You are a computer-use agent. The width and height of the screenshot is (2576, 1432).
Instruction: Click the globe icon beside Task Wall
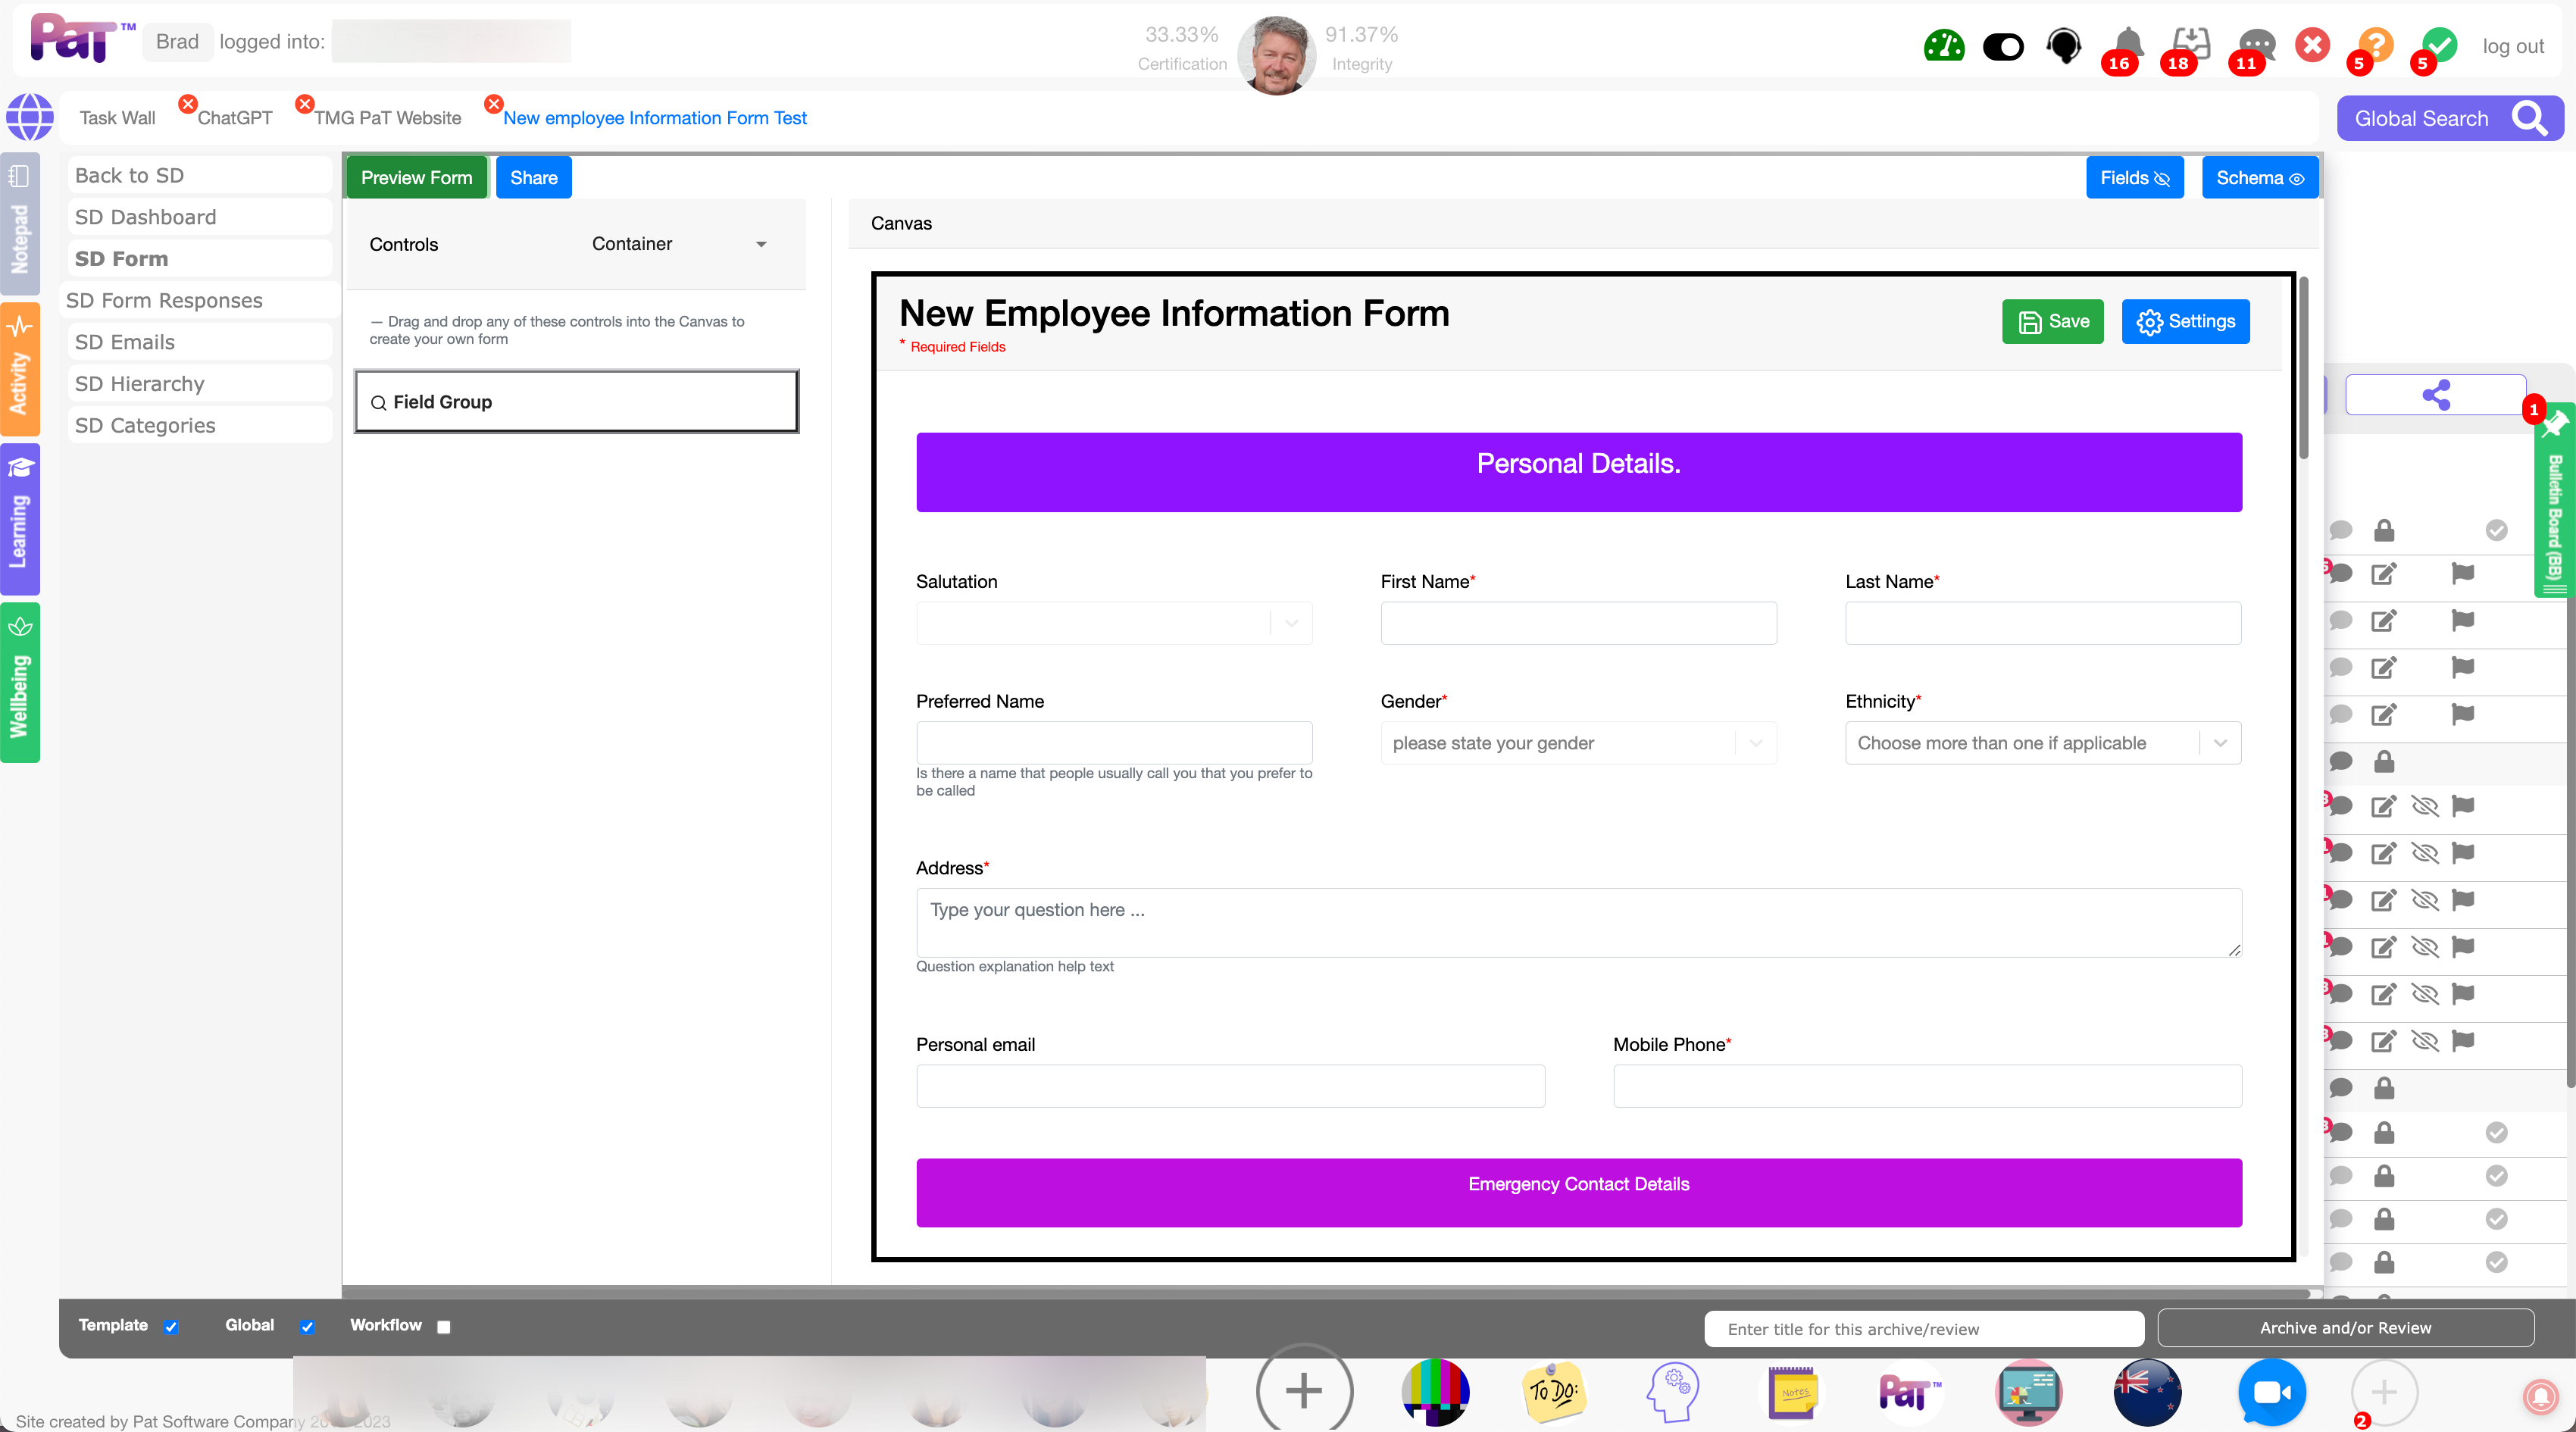tap(30, 118)
